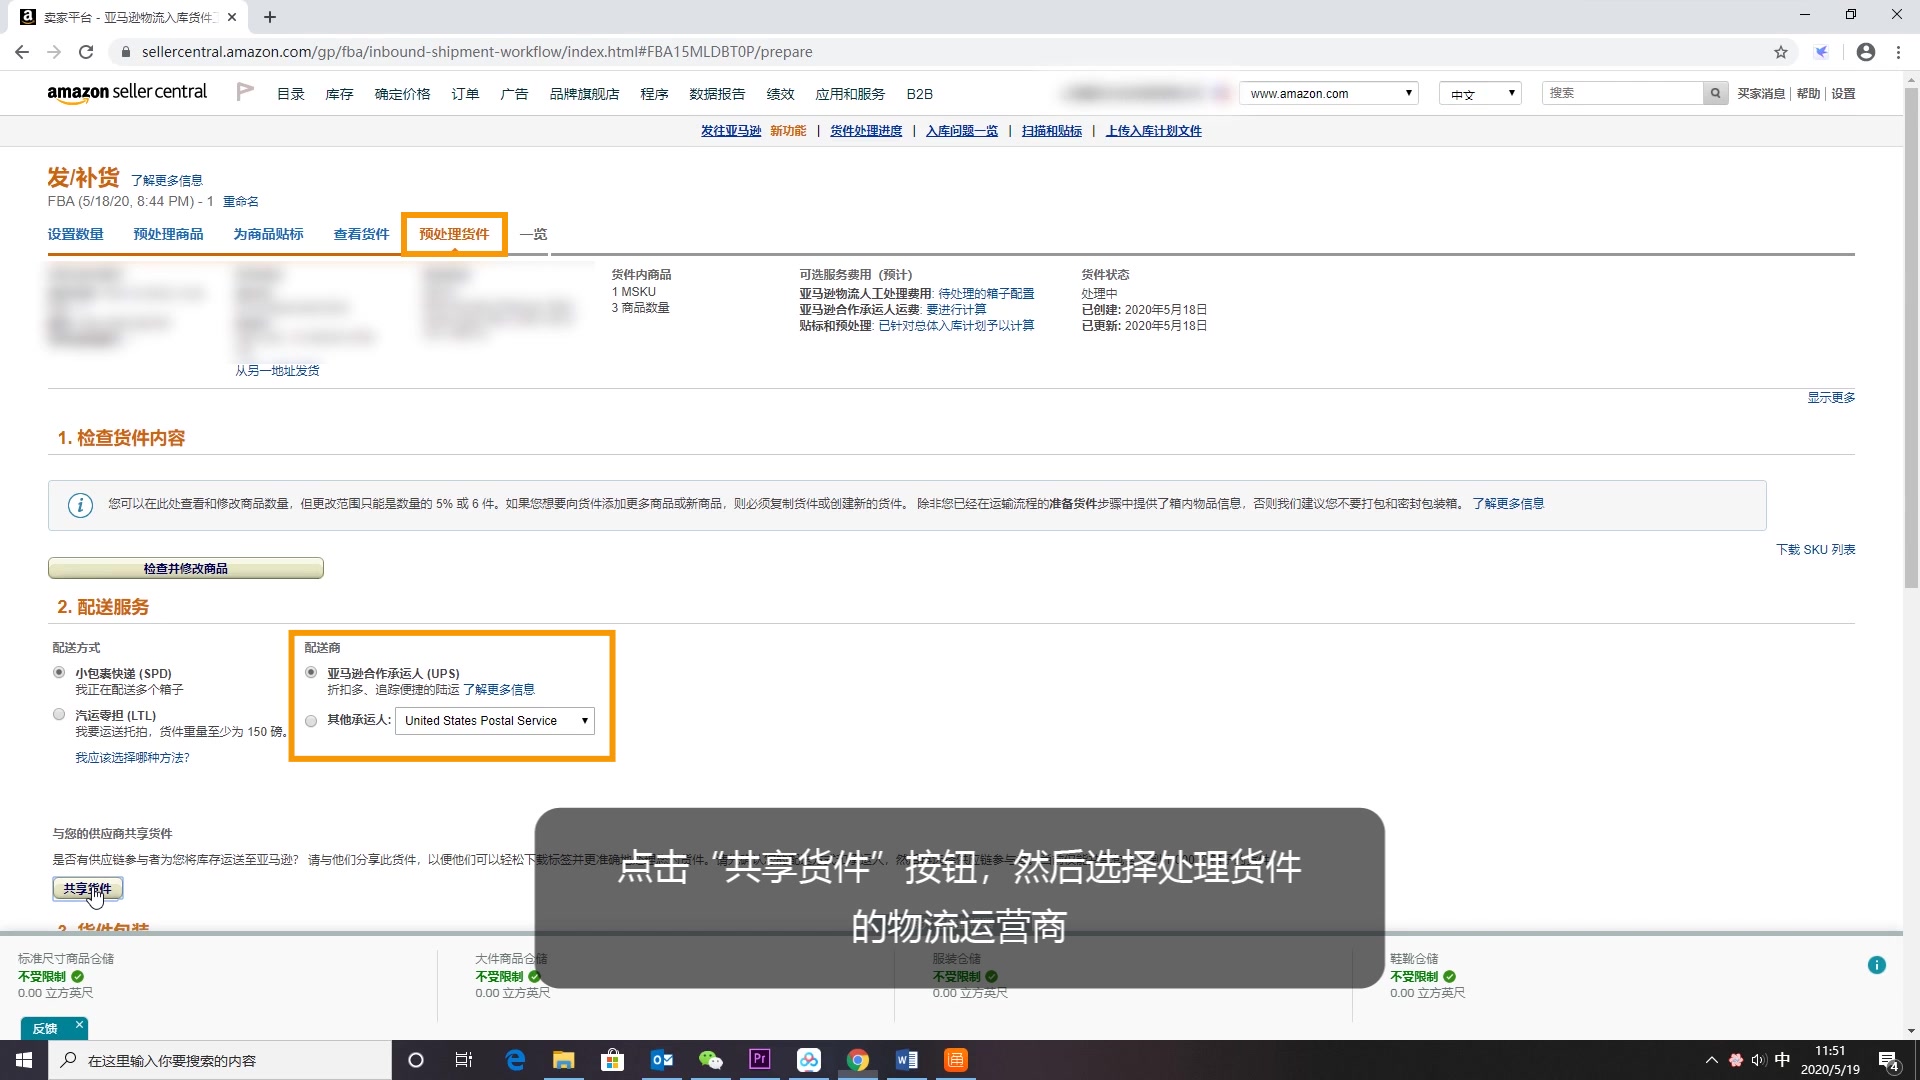This screenshot has width=1920, height=1080.
Task: Open Task View on the taskbar
Action: click(x=464, y=1060)
